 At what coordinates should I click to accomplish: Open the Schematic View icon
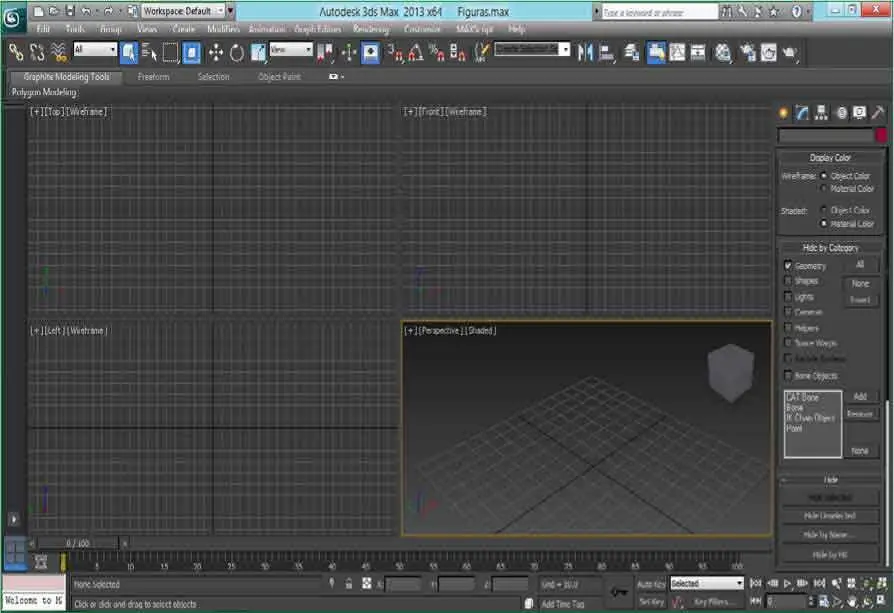coord(698,53)
